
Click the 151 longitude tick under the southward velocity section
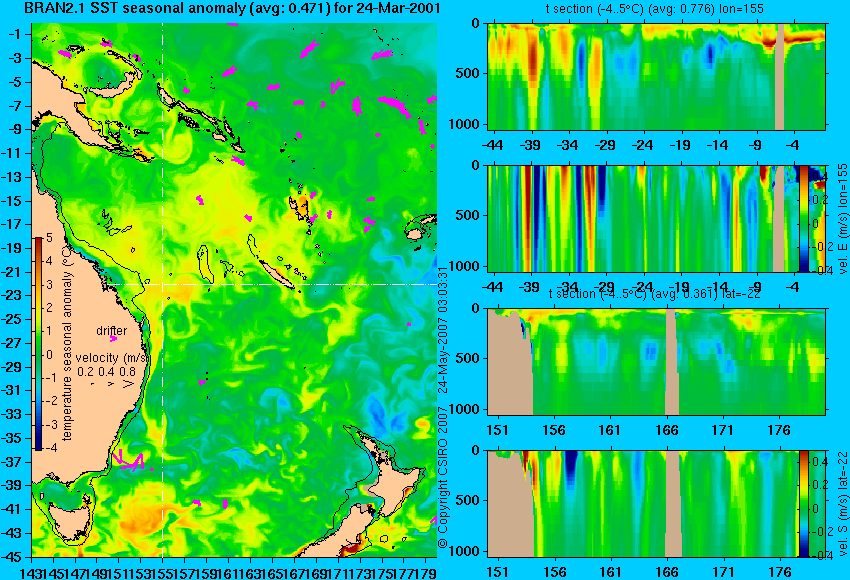[x=498, y=572]
